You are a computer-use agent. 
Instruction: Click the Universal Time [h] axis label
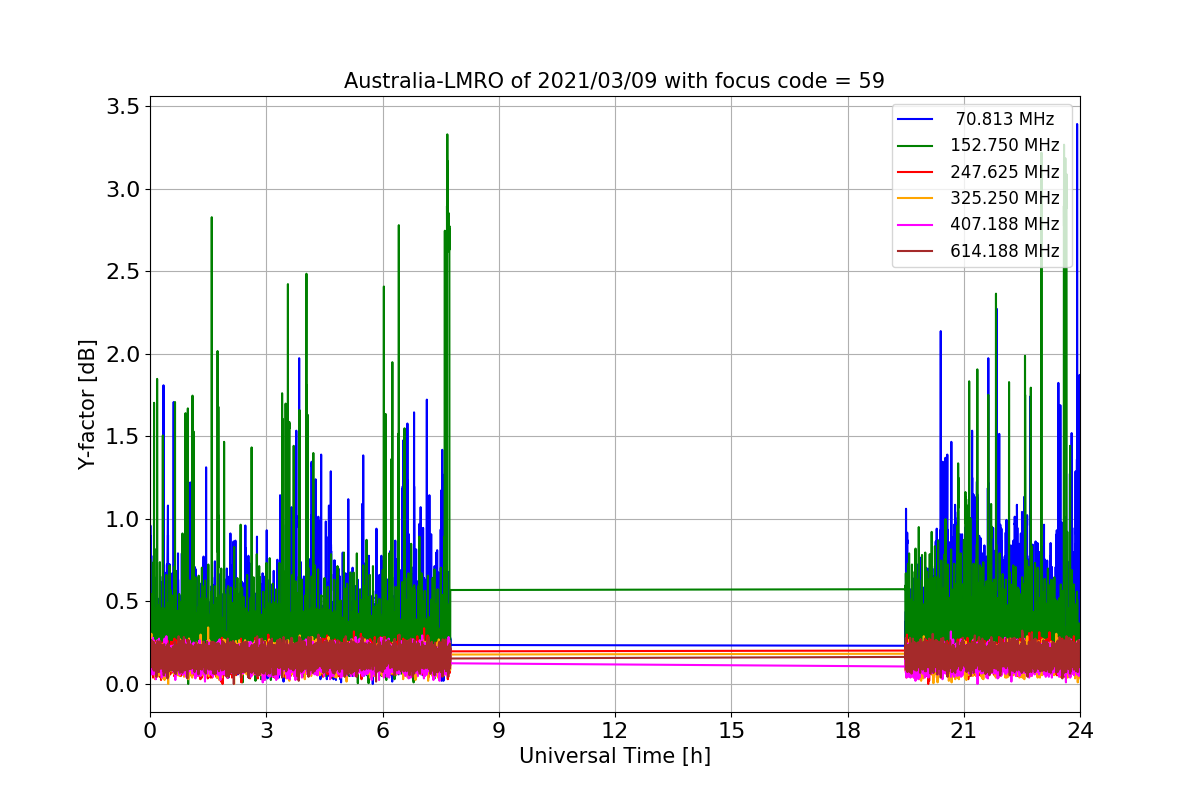(x=614, y=757)
